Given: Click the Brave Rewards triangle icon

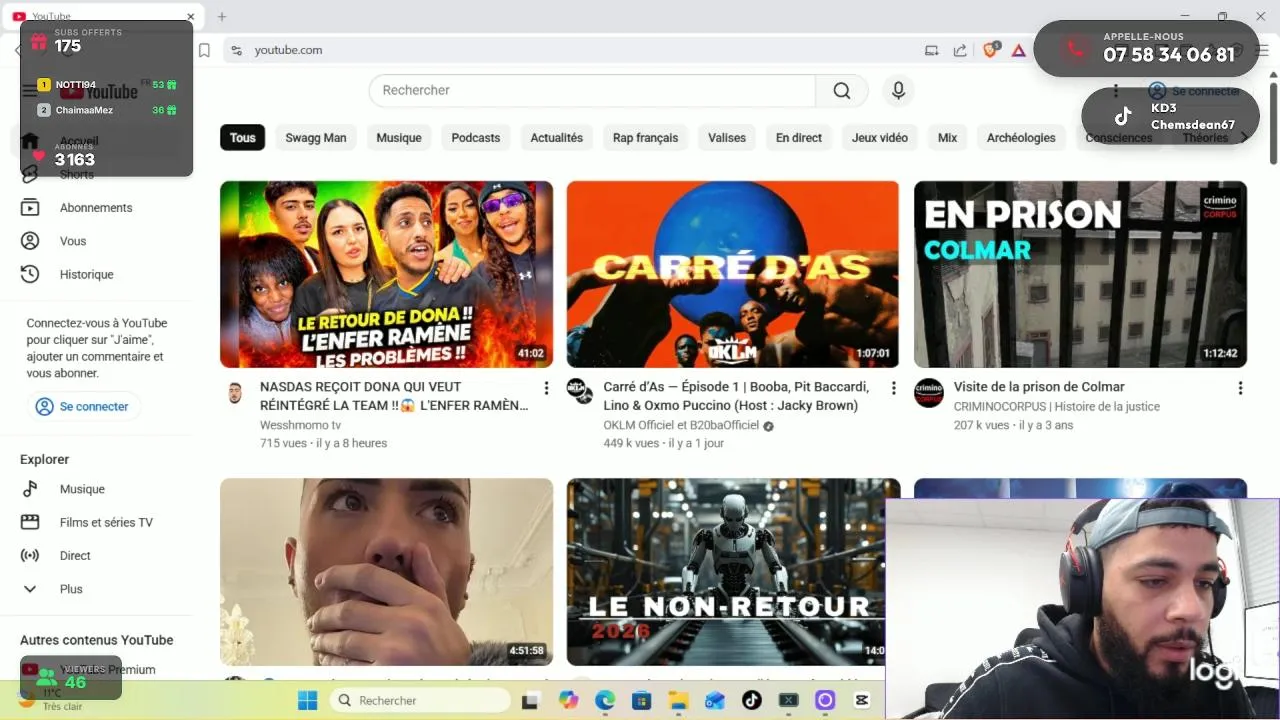Looking at the screenshot, I should [1018, 50].
